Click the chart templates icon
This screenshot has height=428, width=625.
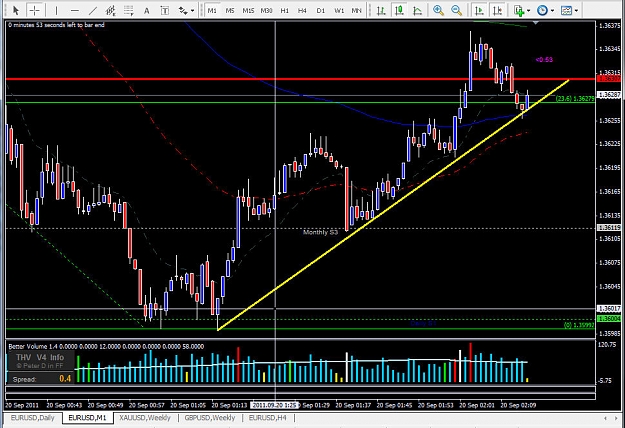click(566, 10)
